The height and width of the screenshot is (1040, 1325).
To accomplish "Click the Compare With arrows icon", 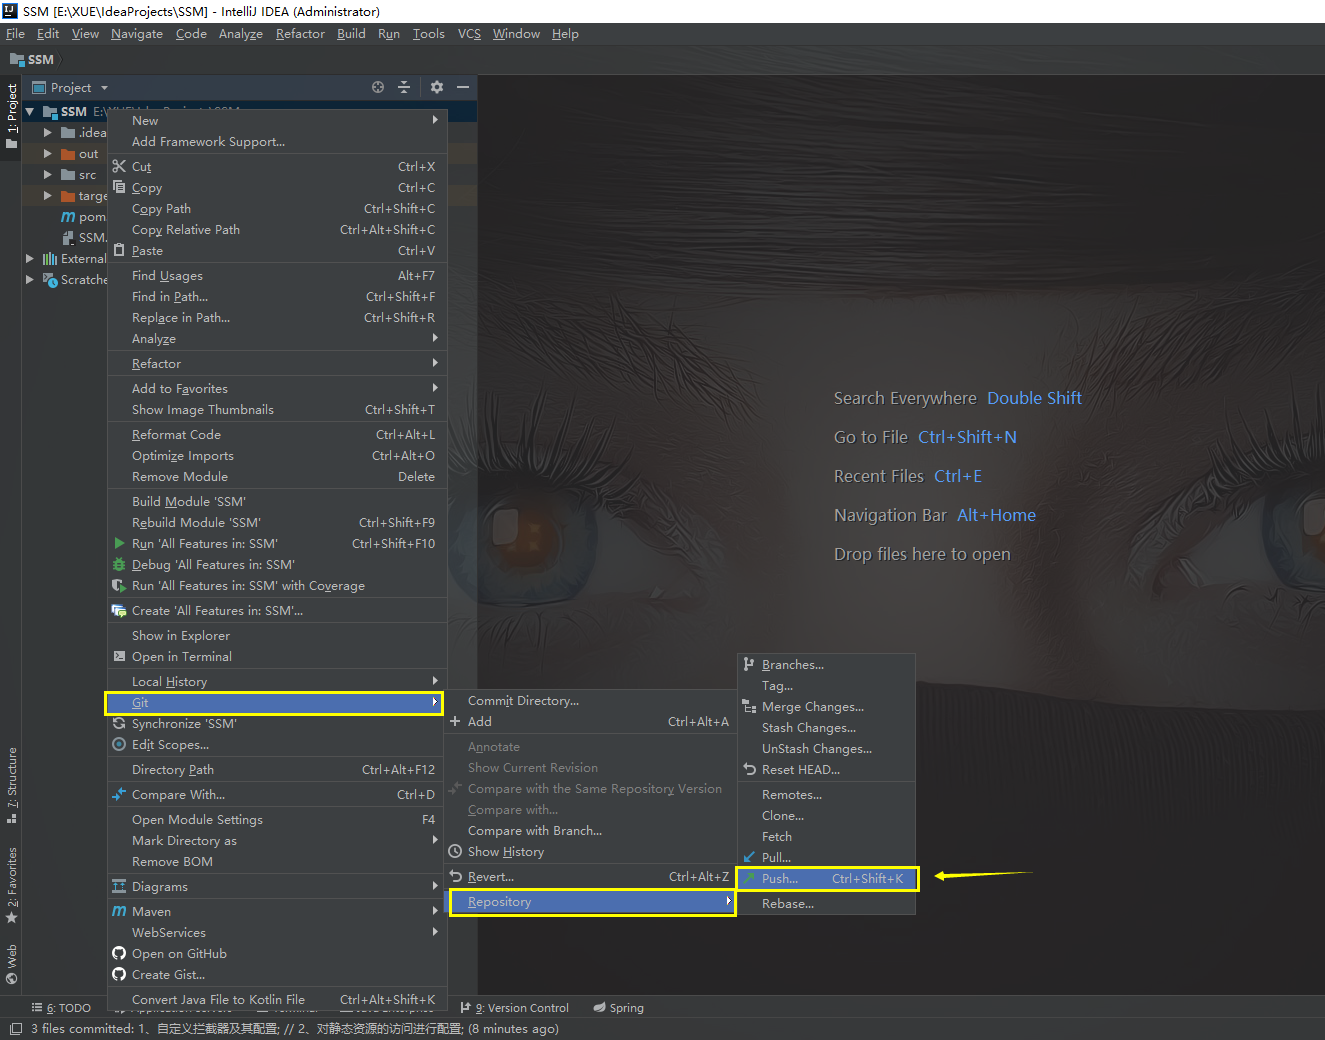I will coord(119,794).
